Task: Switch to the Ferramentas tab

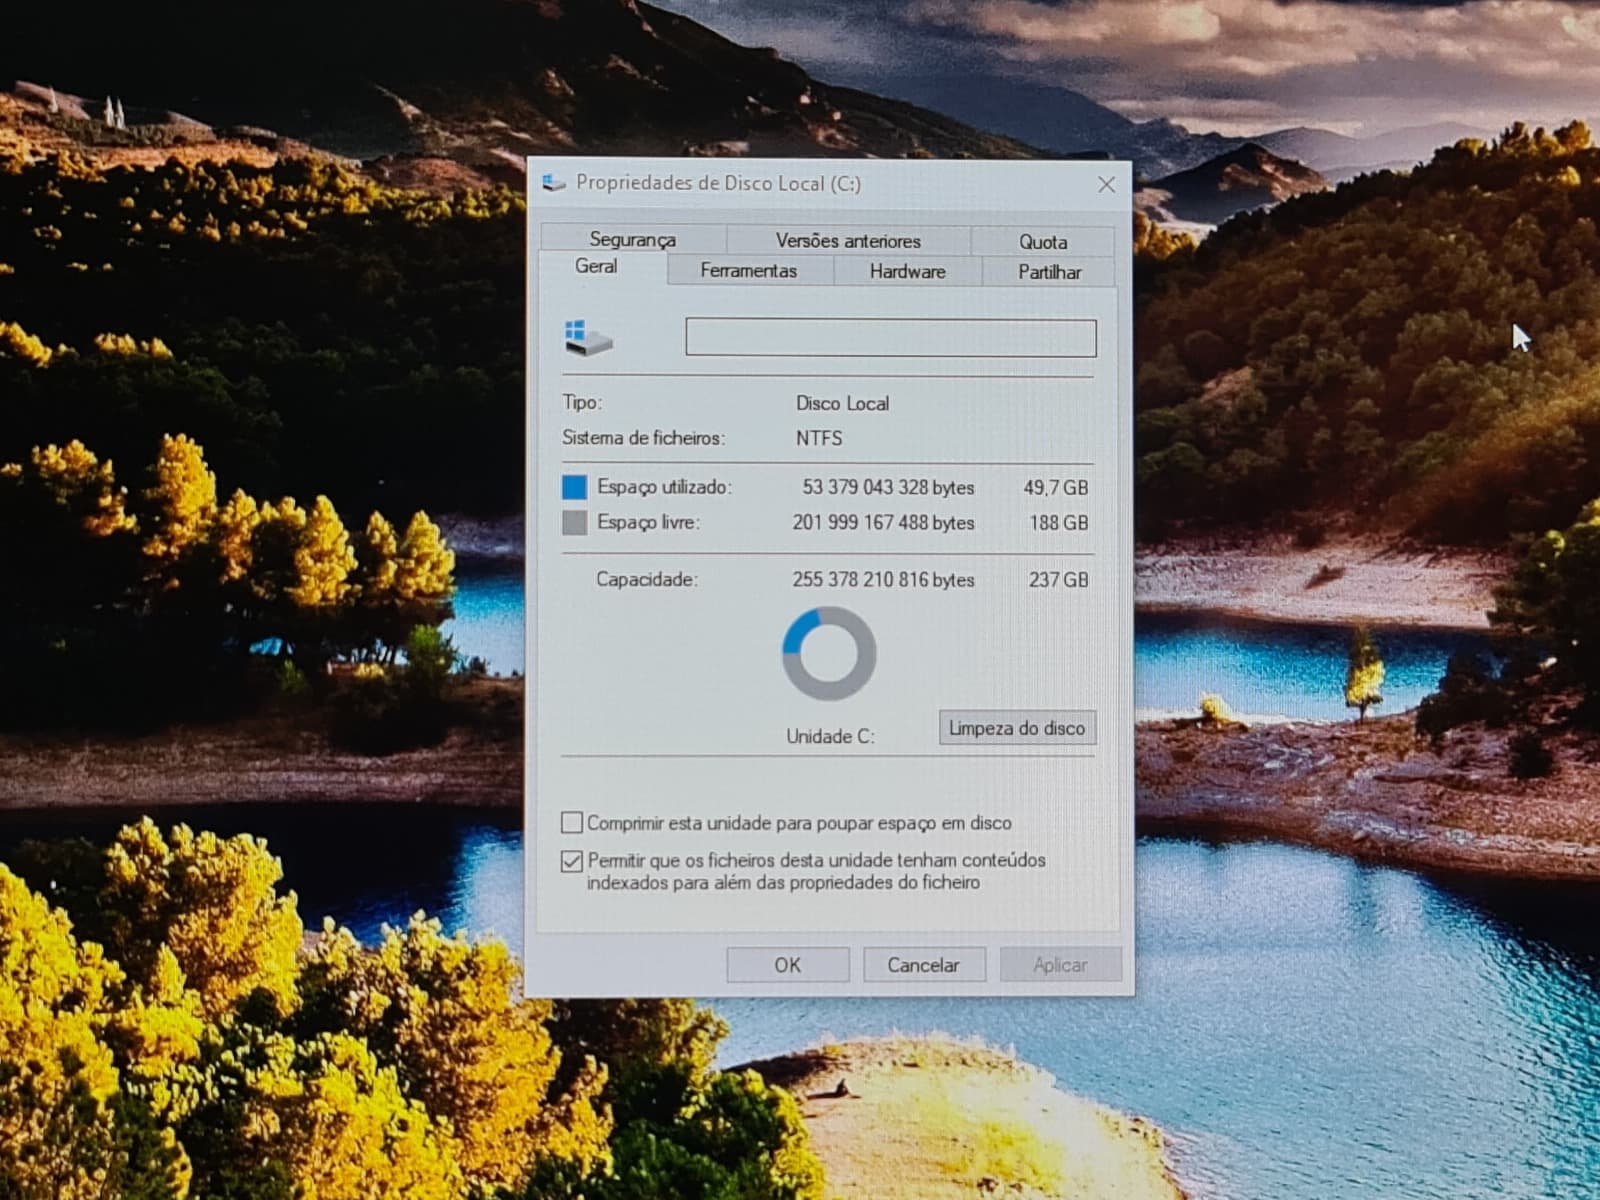Action: 749,271
